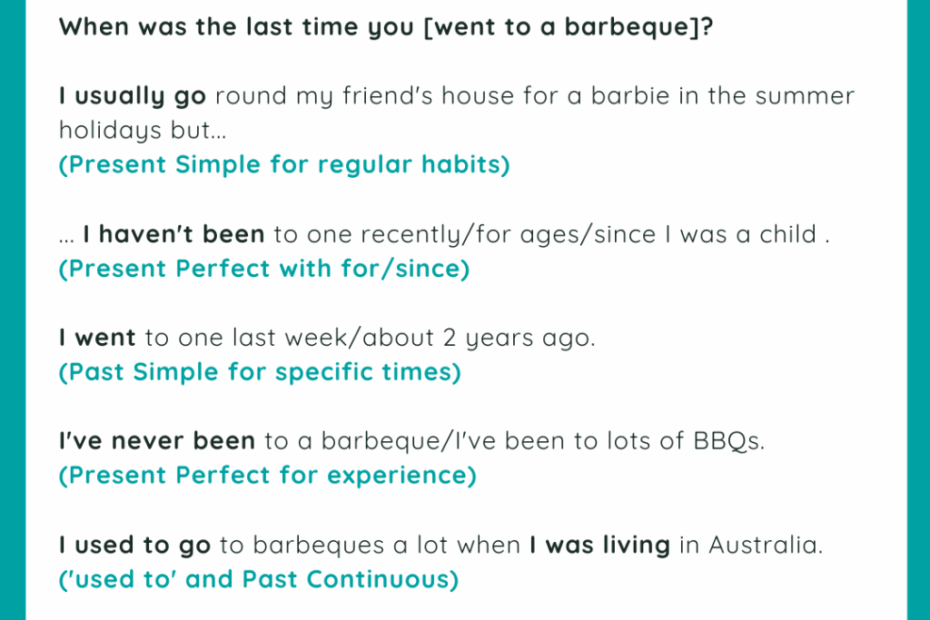Click the bold phrase "I used to go"
Image resolution: width=930 pixels, height=620 pixels.
[135, 545]
